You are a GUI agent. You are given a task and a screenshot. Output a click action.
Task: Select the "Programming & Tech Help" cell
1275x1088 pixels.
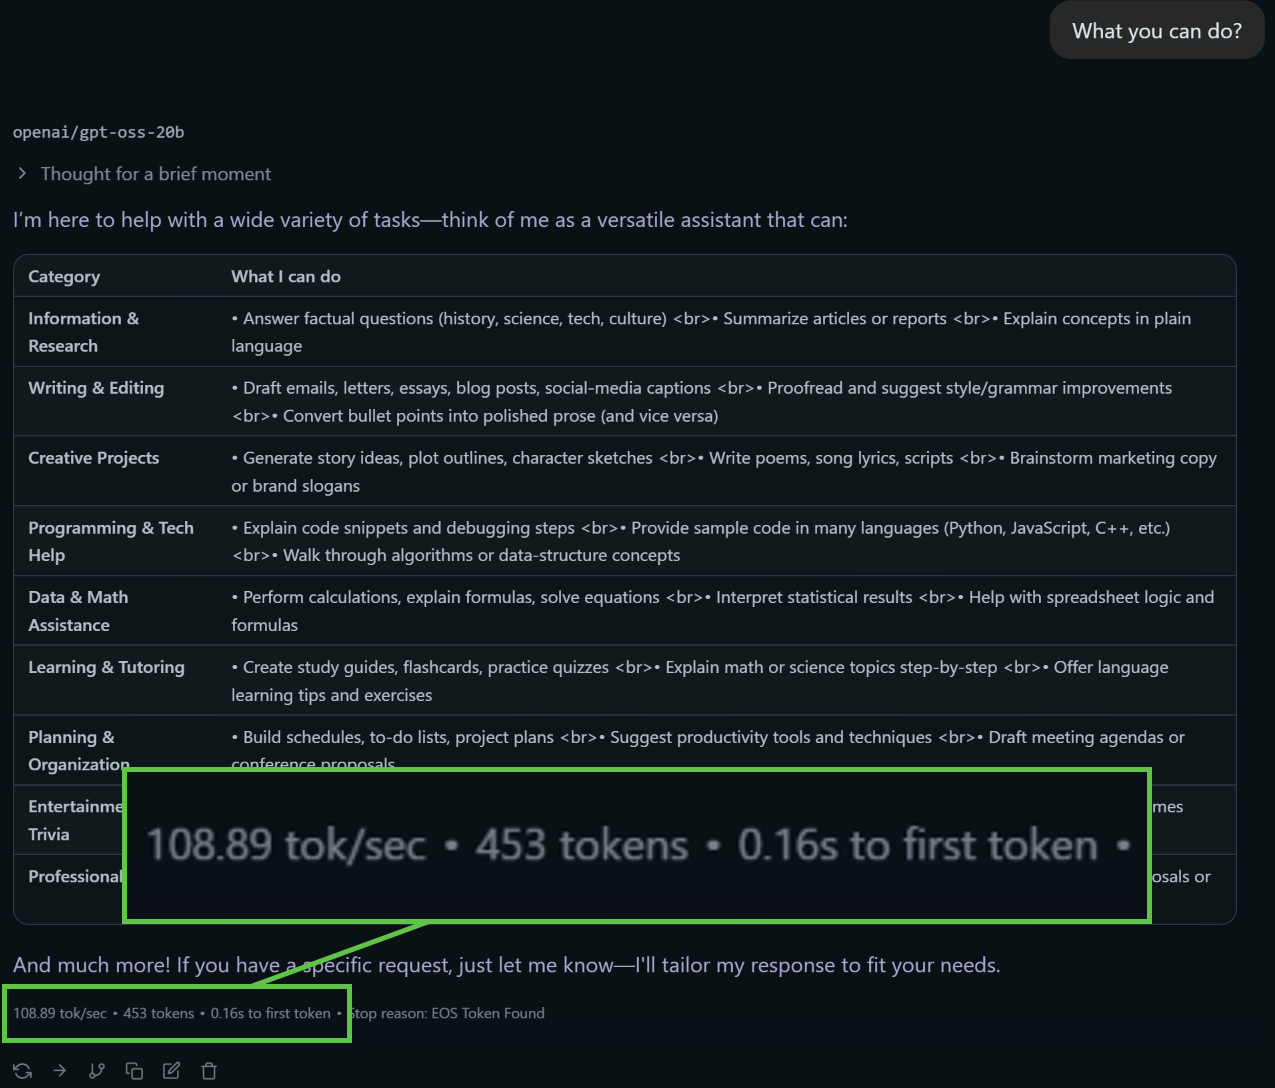click(110, 541)
